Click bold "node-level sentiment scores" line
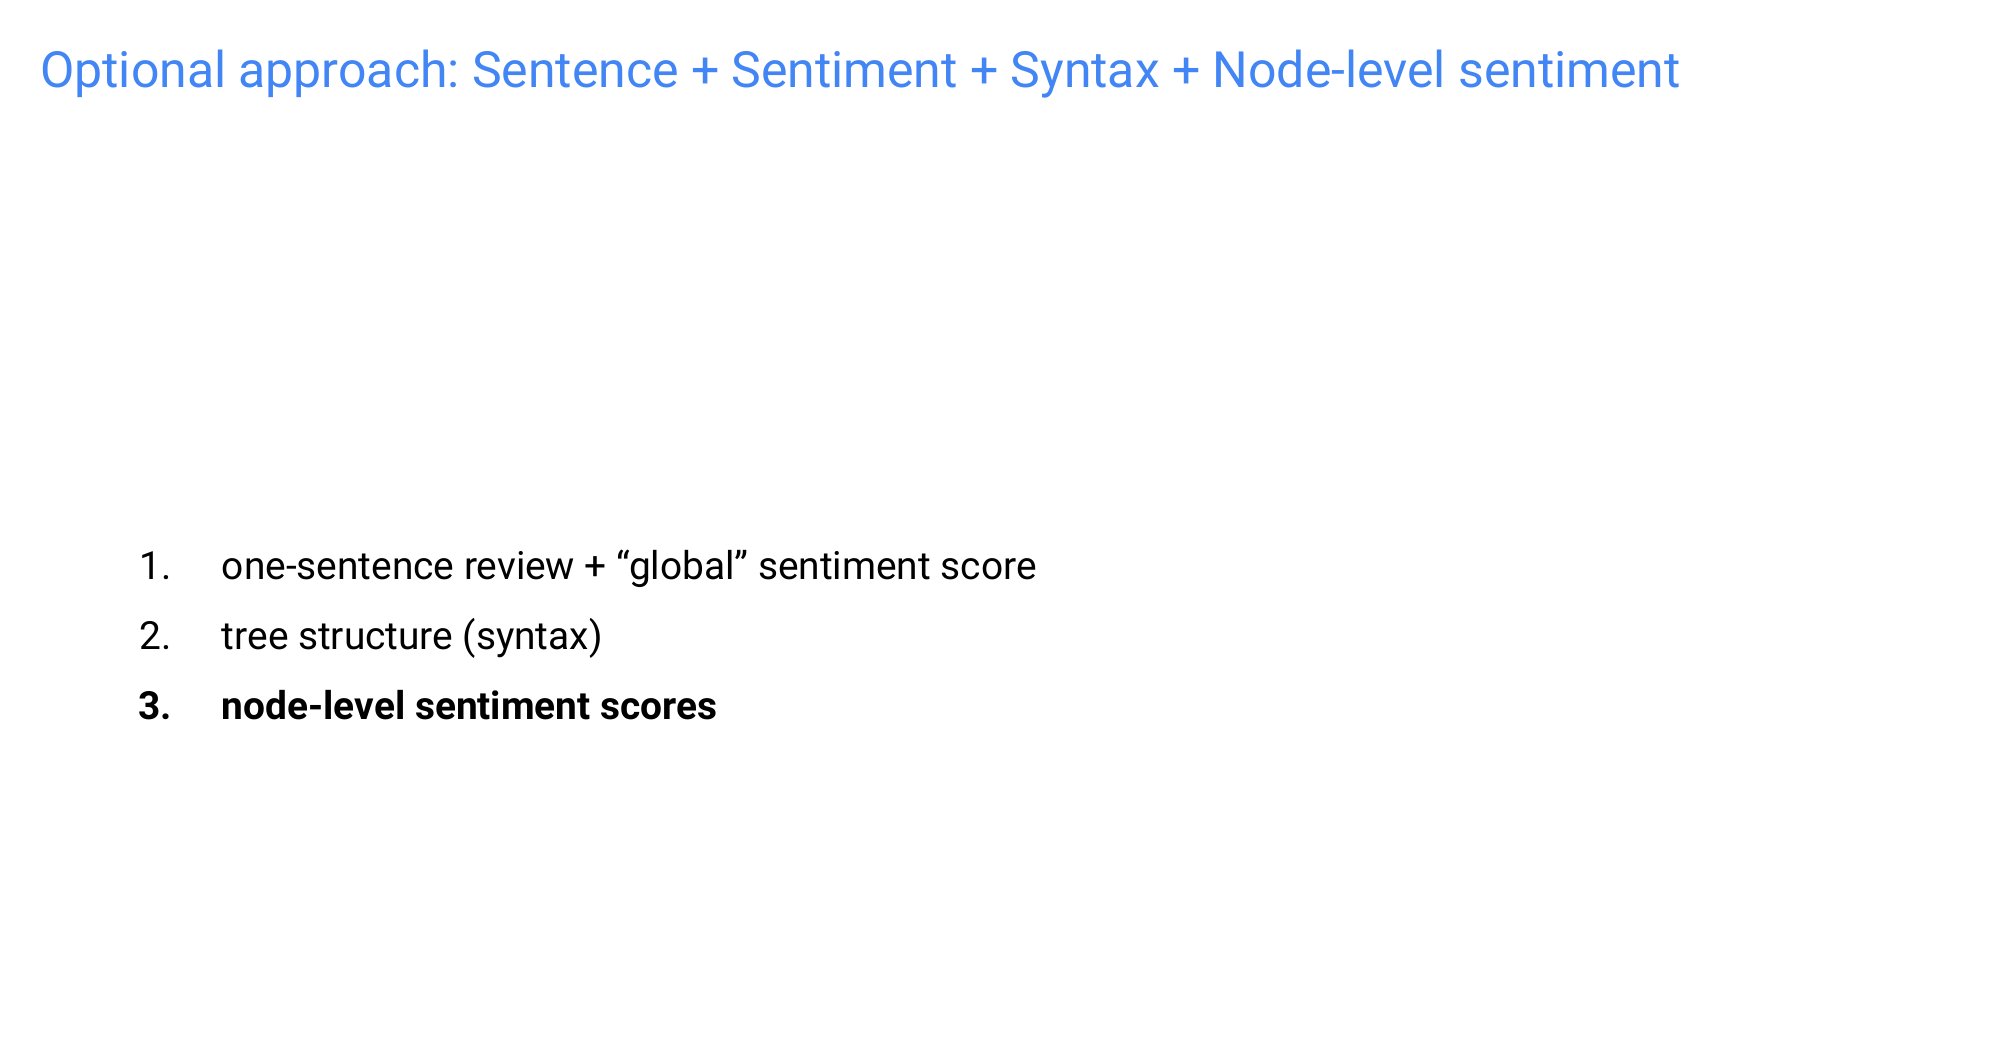 [468, 707]
